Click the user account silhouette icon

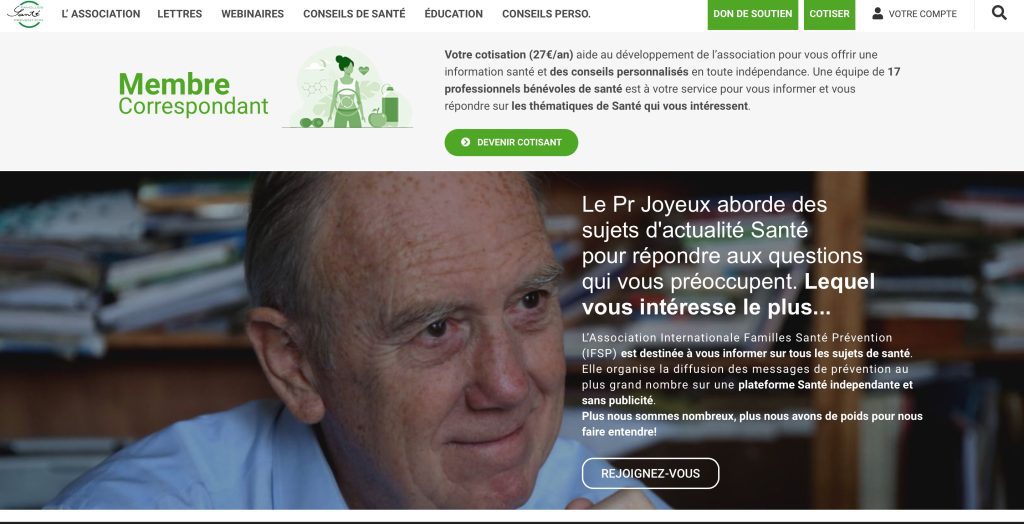(x=877, y=13)
